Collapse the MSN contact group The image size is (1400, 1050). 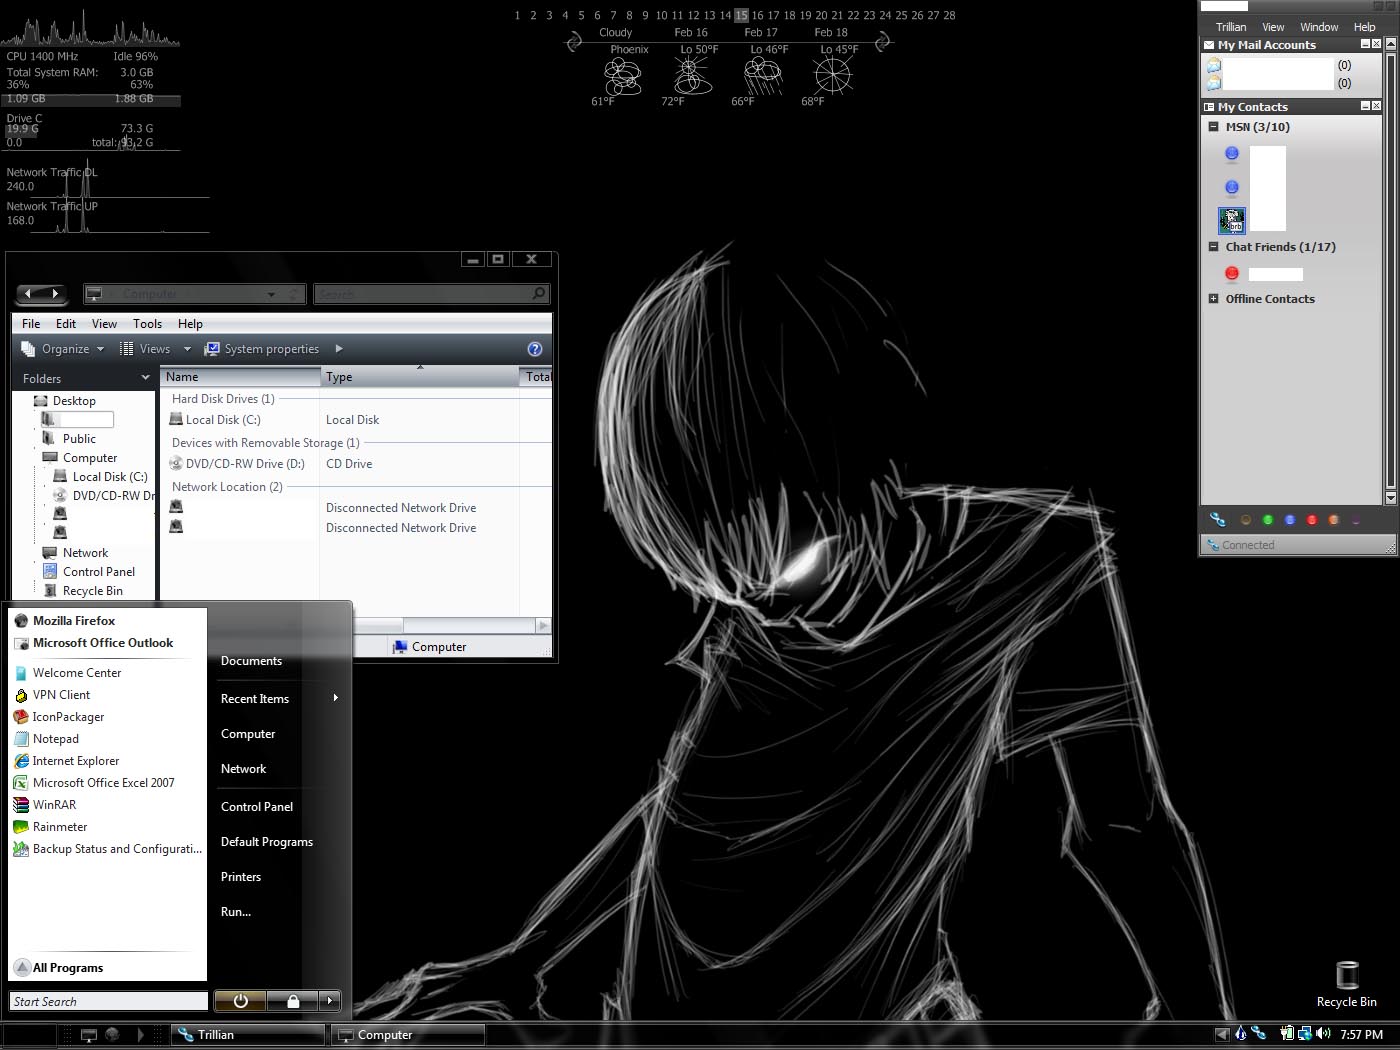pos(1213,127)
